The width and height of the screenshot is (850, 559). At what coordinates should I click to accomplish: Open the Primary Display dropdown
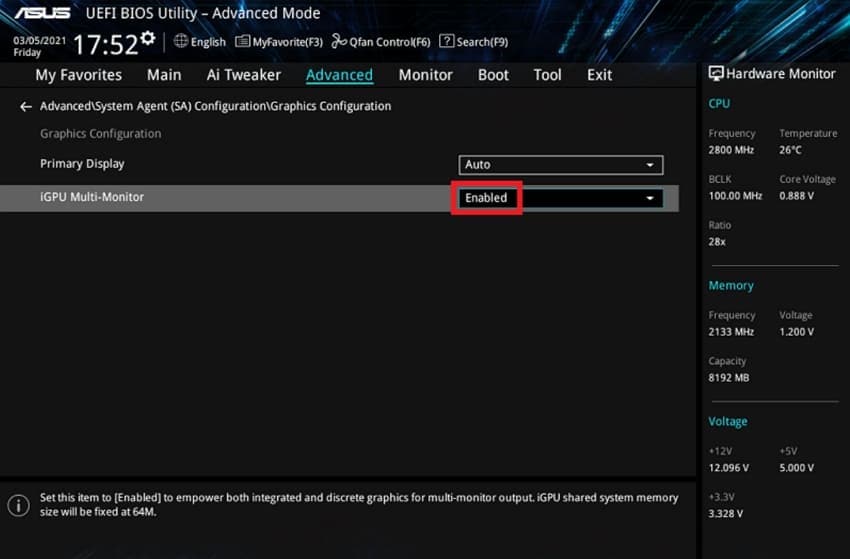click(x=561, y=165)
